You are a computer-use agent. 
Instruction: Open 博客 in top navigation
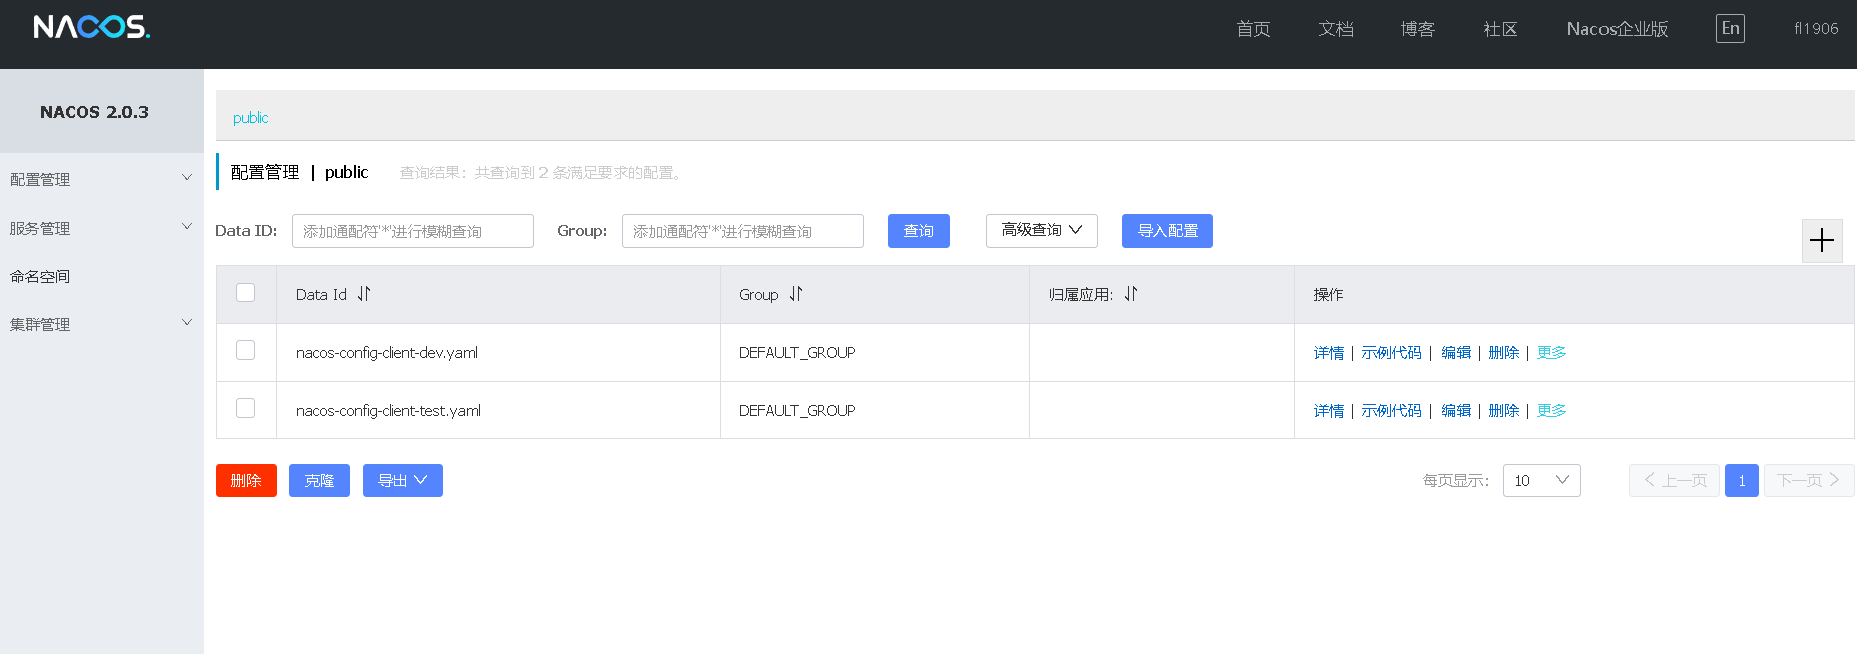click(x=1418, y=29)
